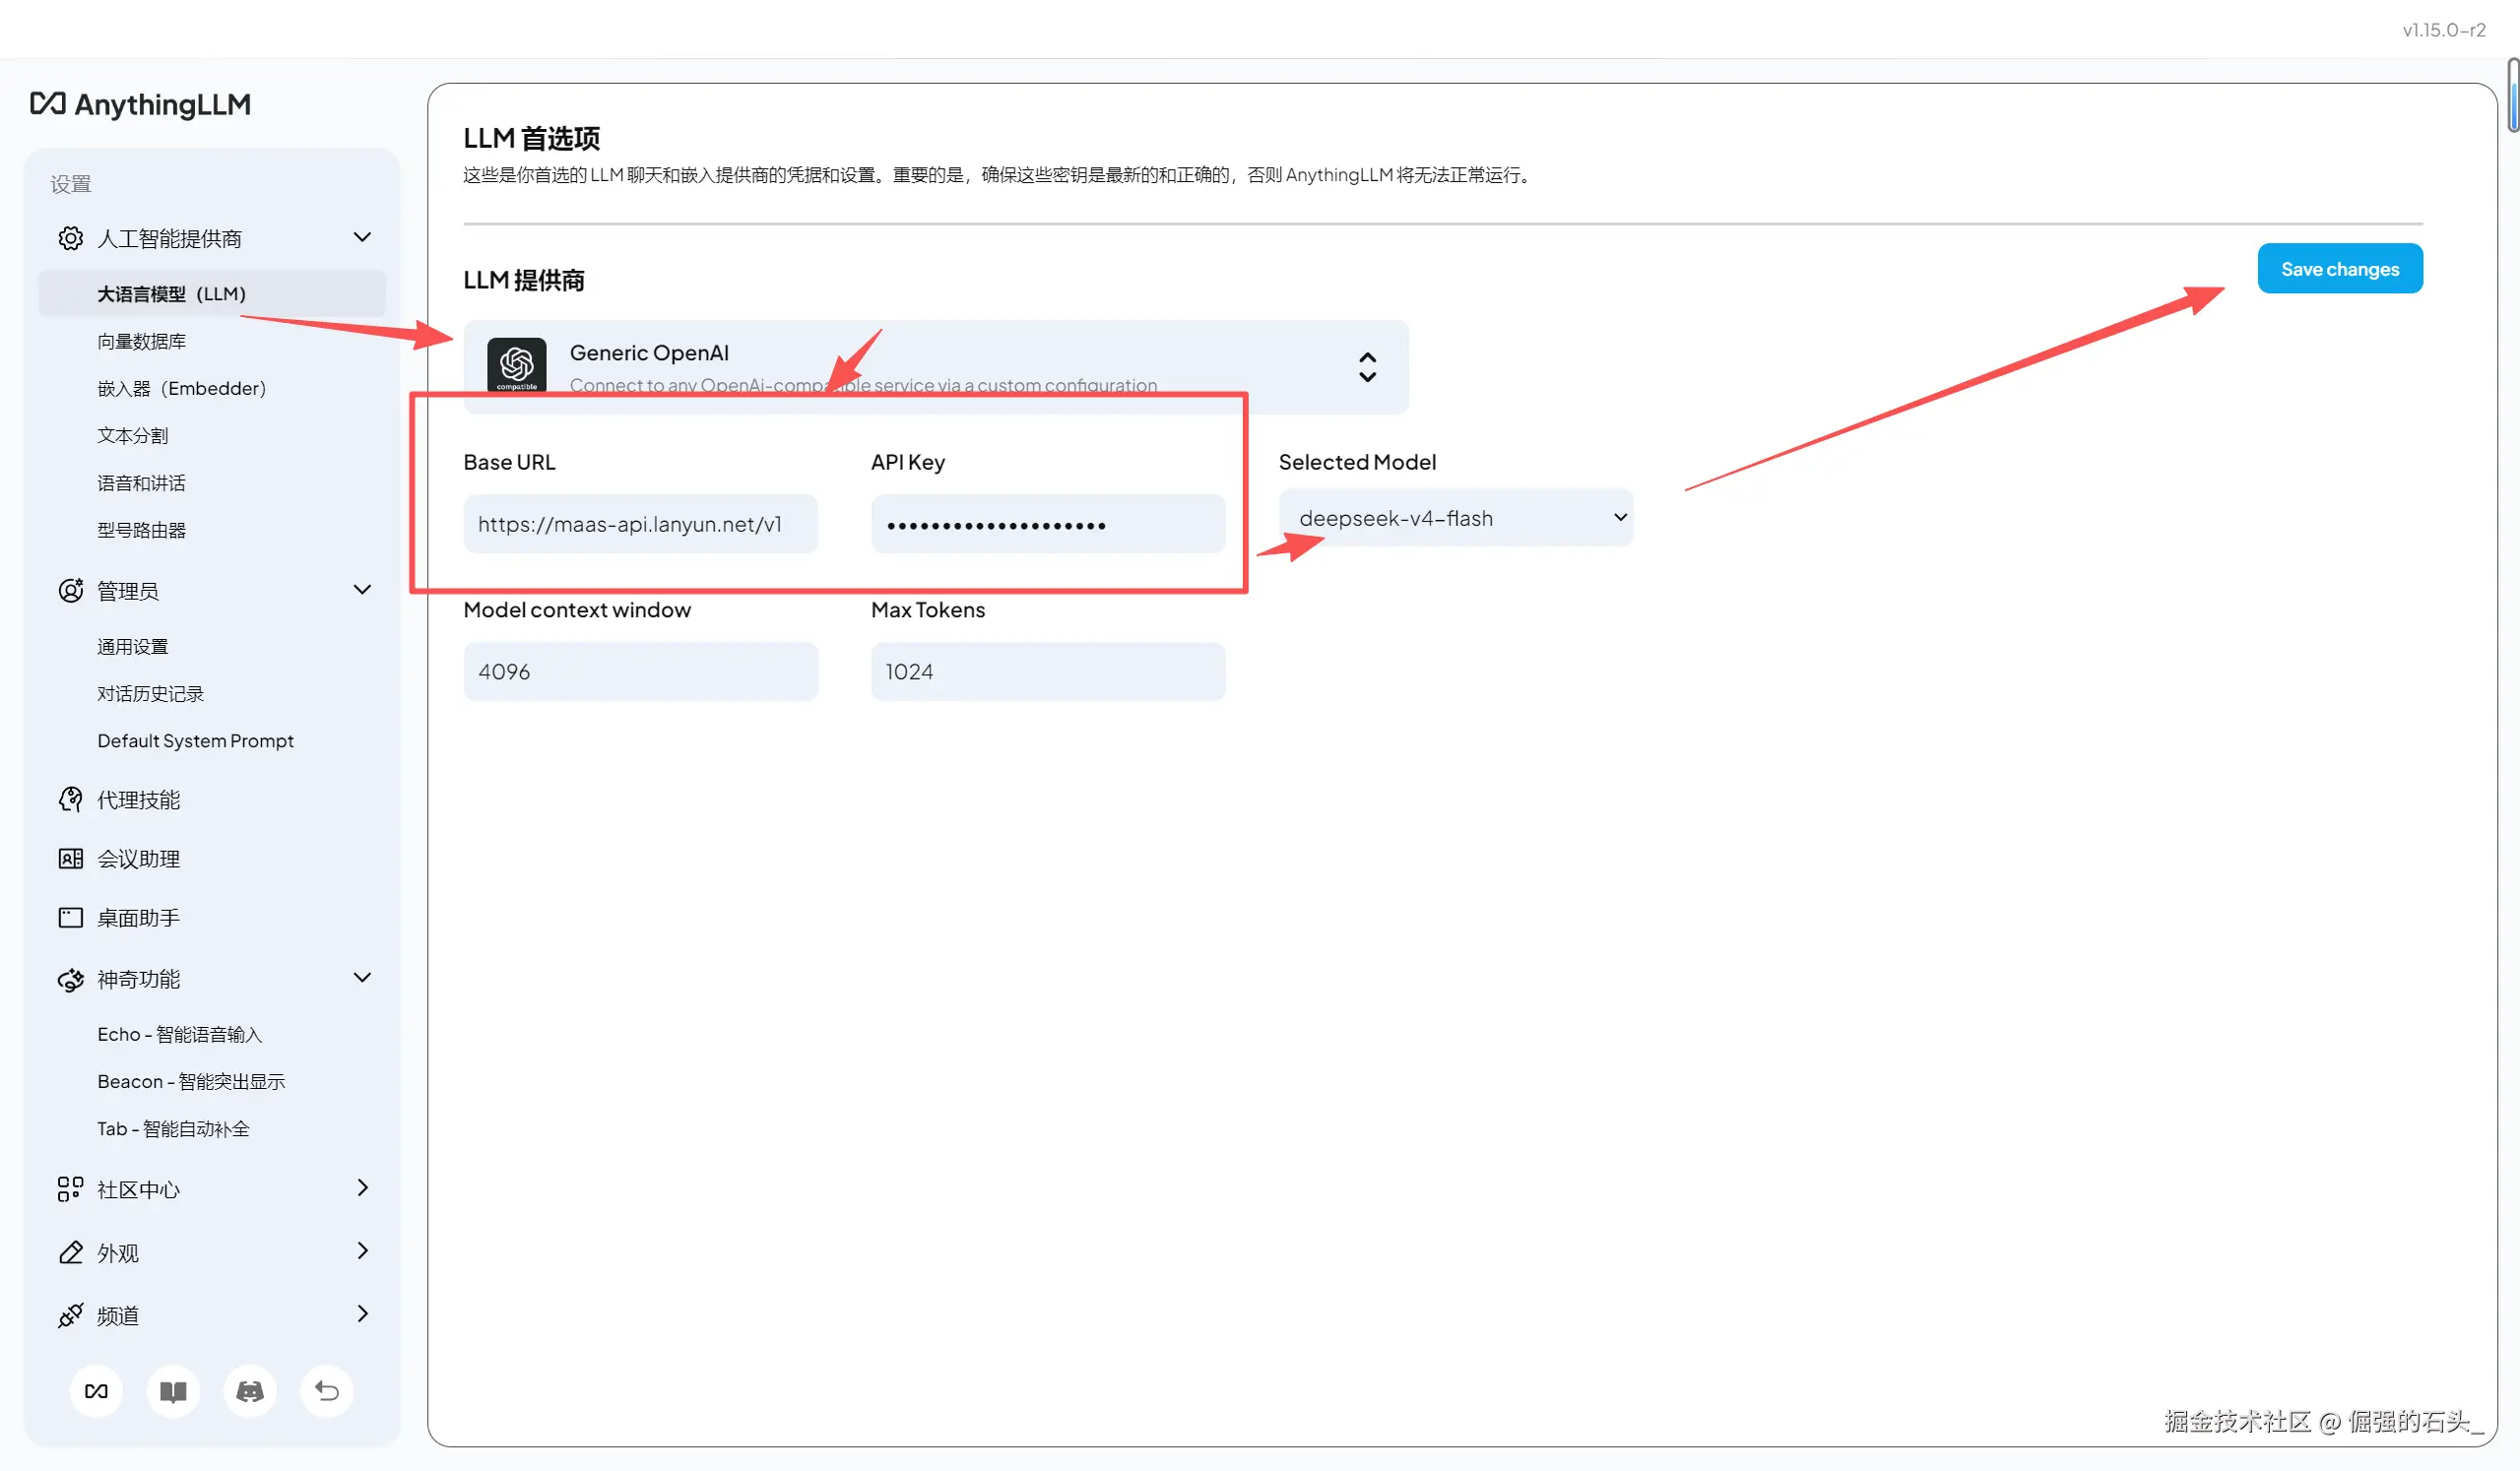
Task: Click the 会议助理 icon
Action: tap(70, 858)
